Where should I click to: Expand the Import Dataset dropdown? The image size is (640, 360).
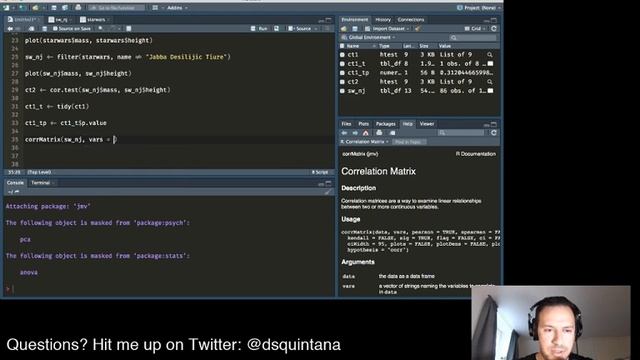pyautogui.click(x=387, y=29)
